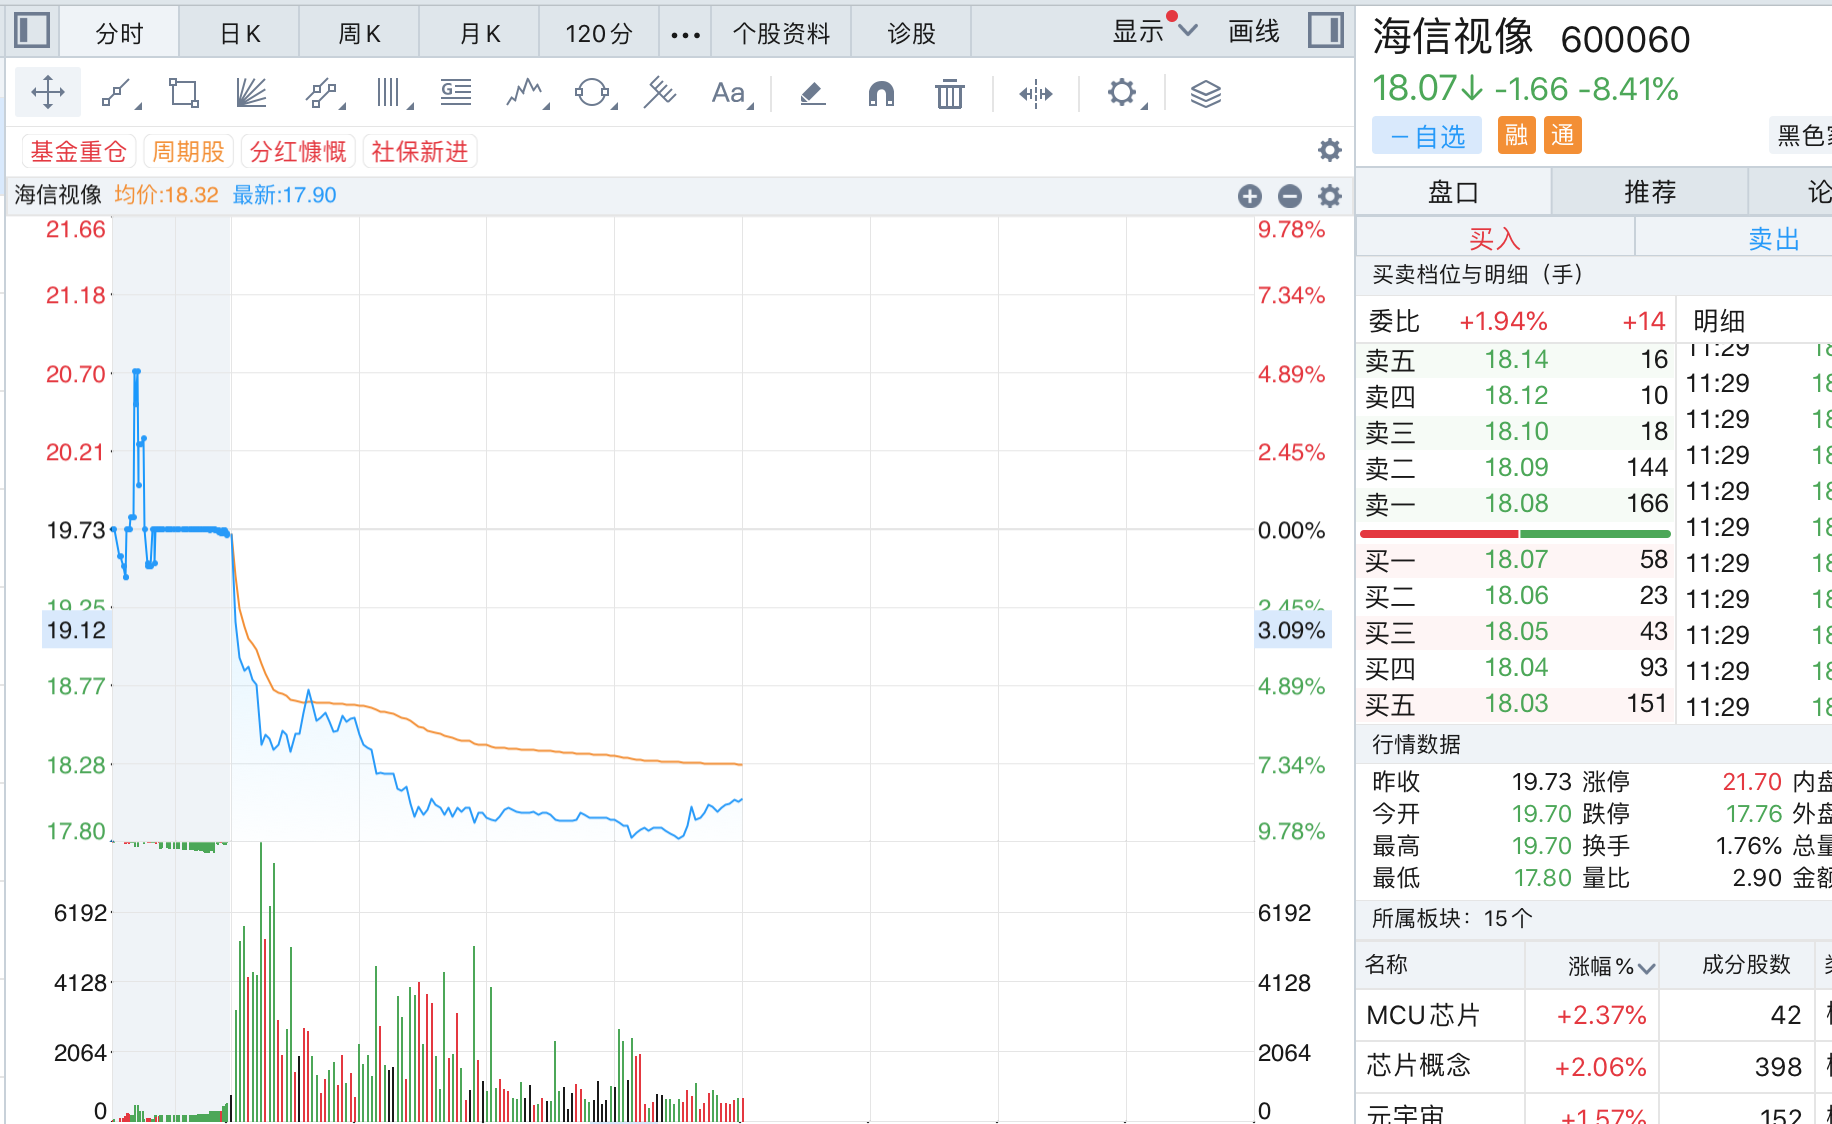
Task: Toggle the left sidebar panel
Action: (x=32, y=30)
